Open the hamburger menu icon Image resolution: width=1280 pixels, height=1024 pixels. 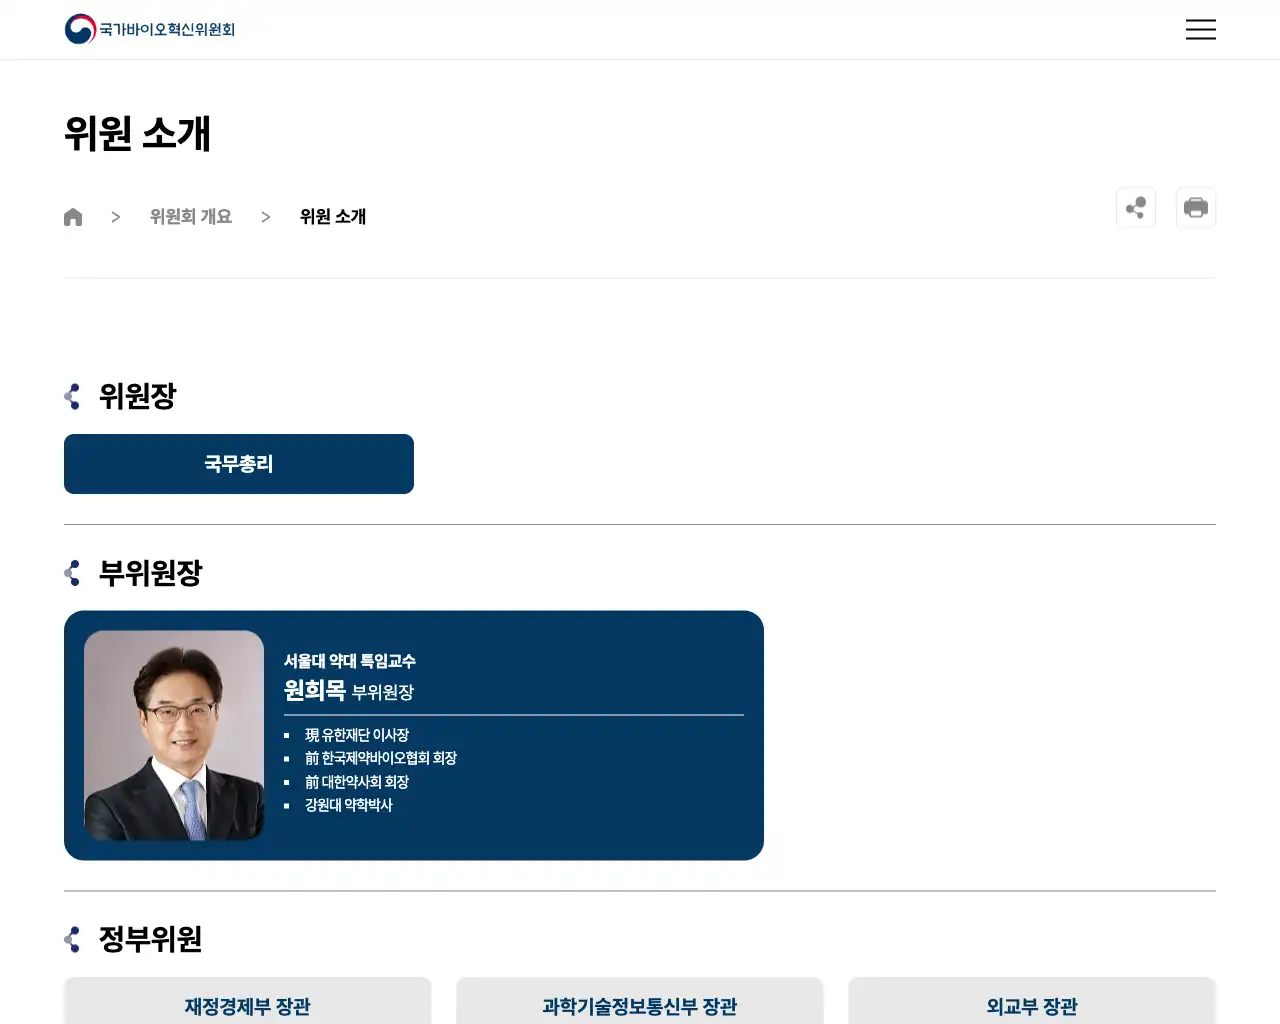tap(1200, 29)
